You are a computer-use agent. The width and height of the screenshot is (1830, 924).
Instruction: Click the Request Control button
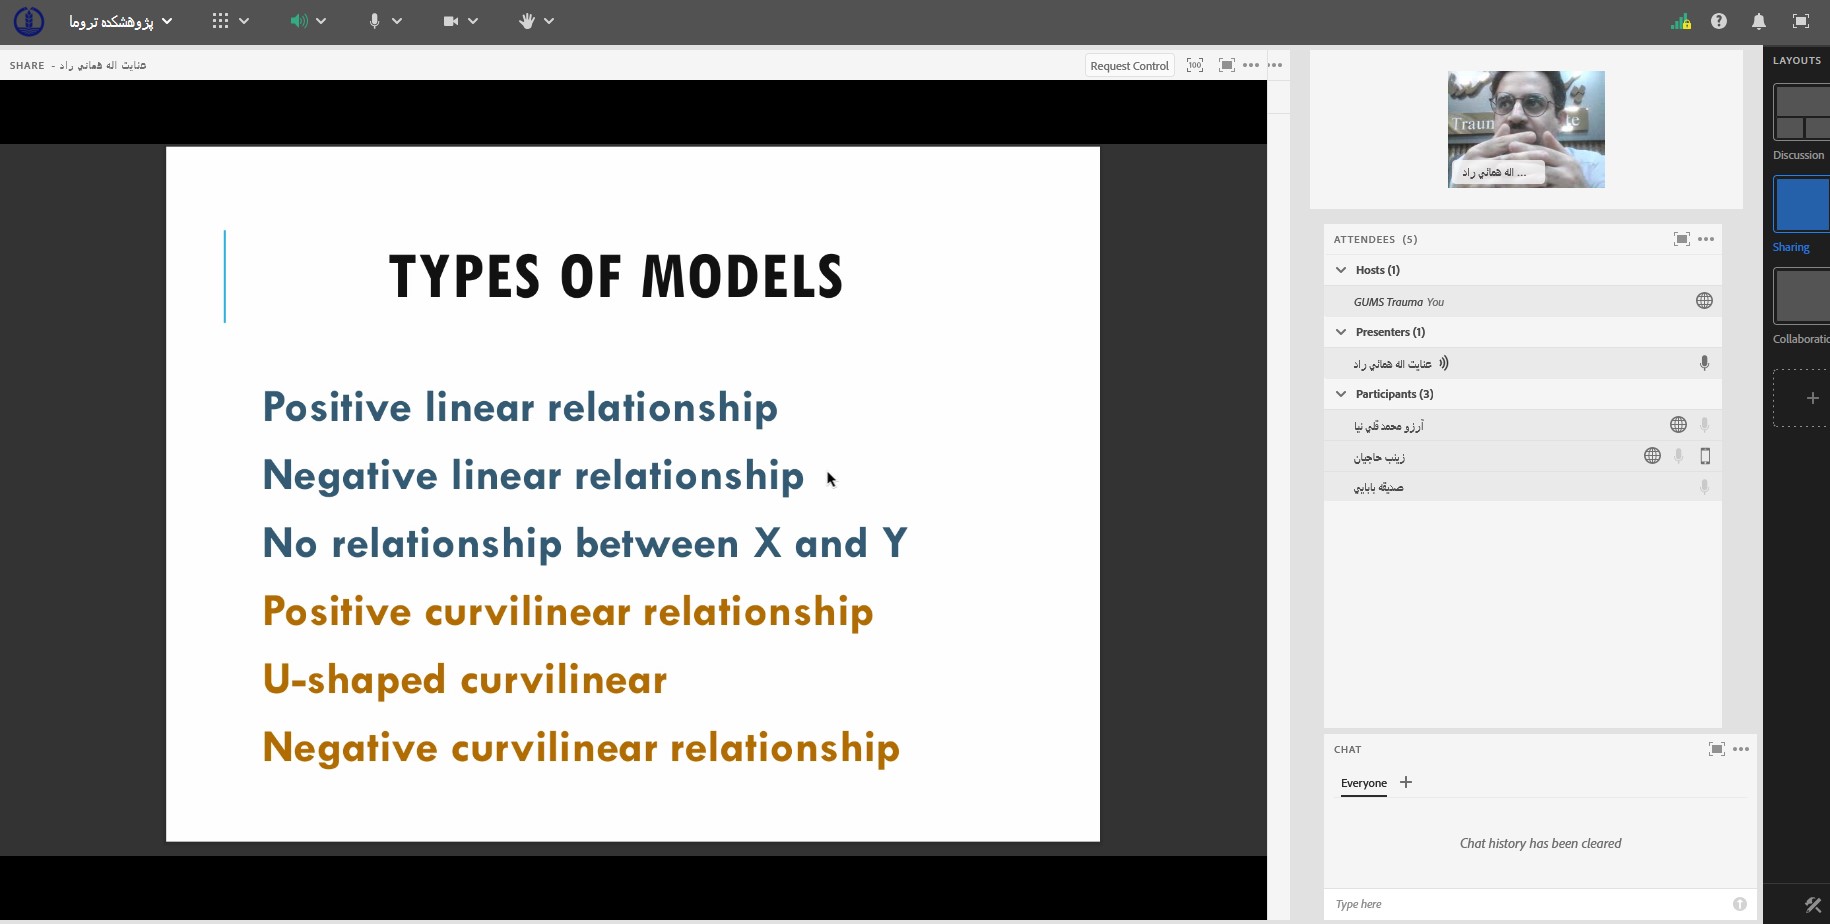[x=1129, y=66]
